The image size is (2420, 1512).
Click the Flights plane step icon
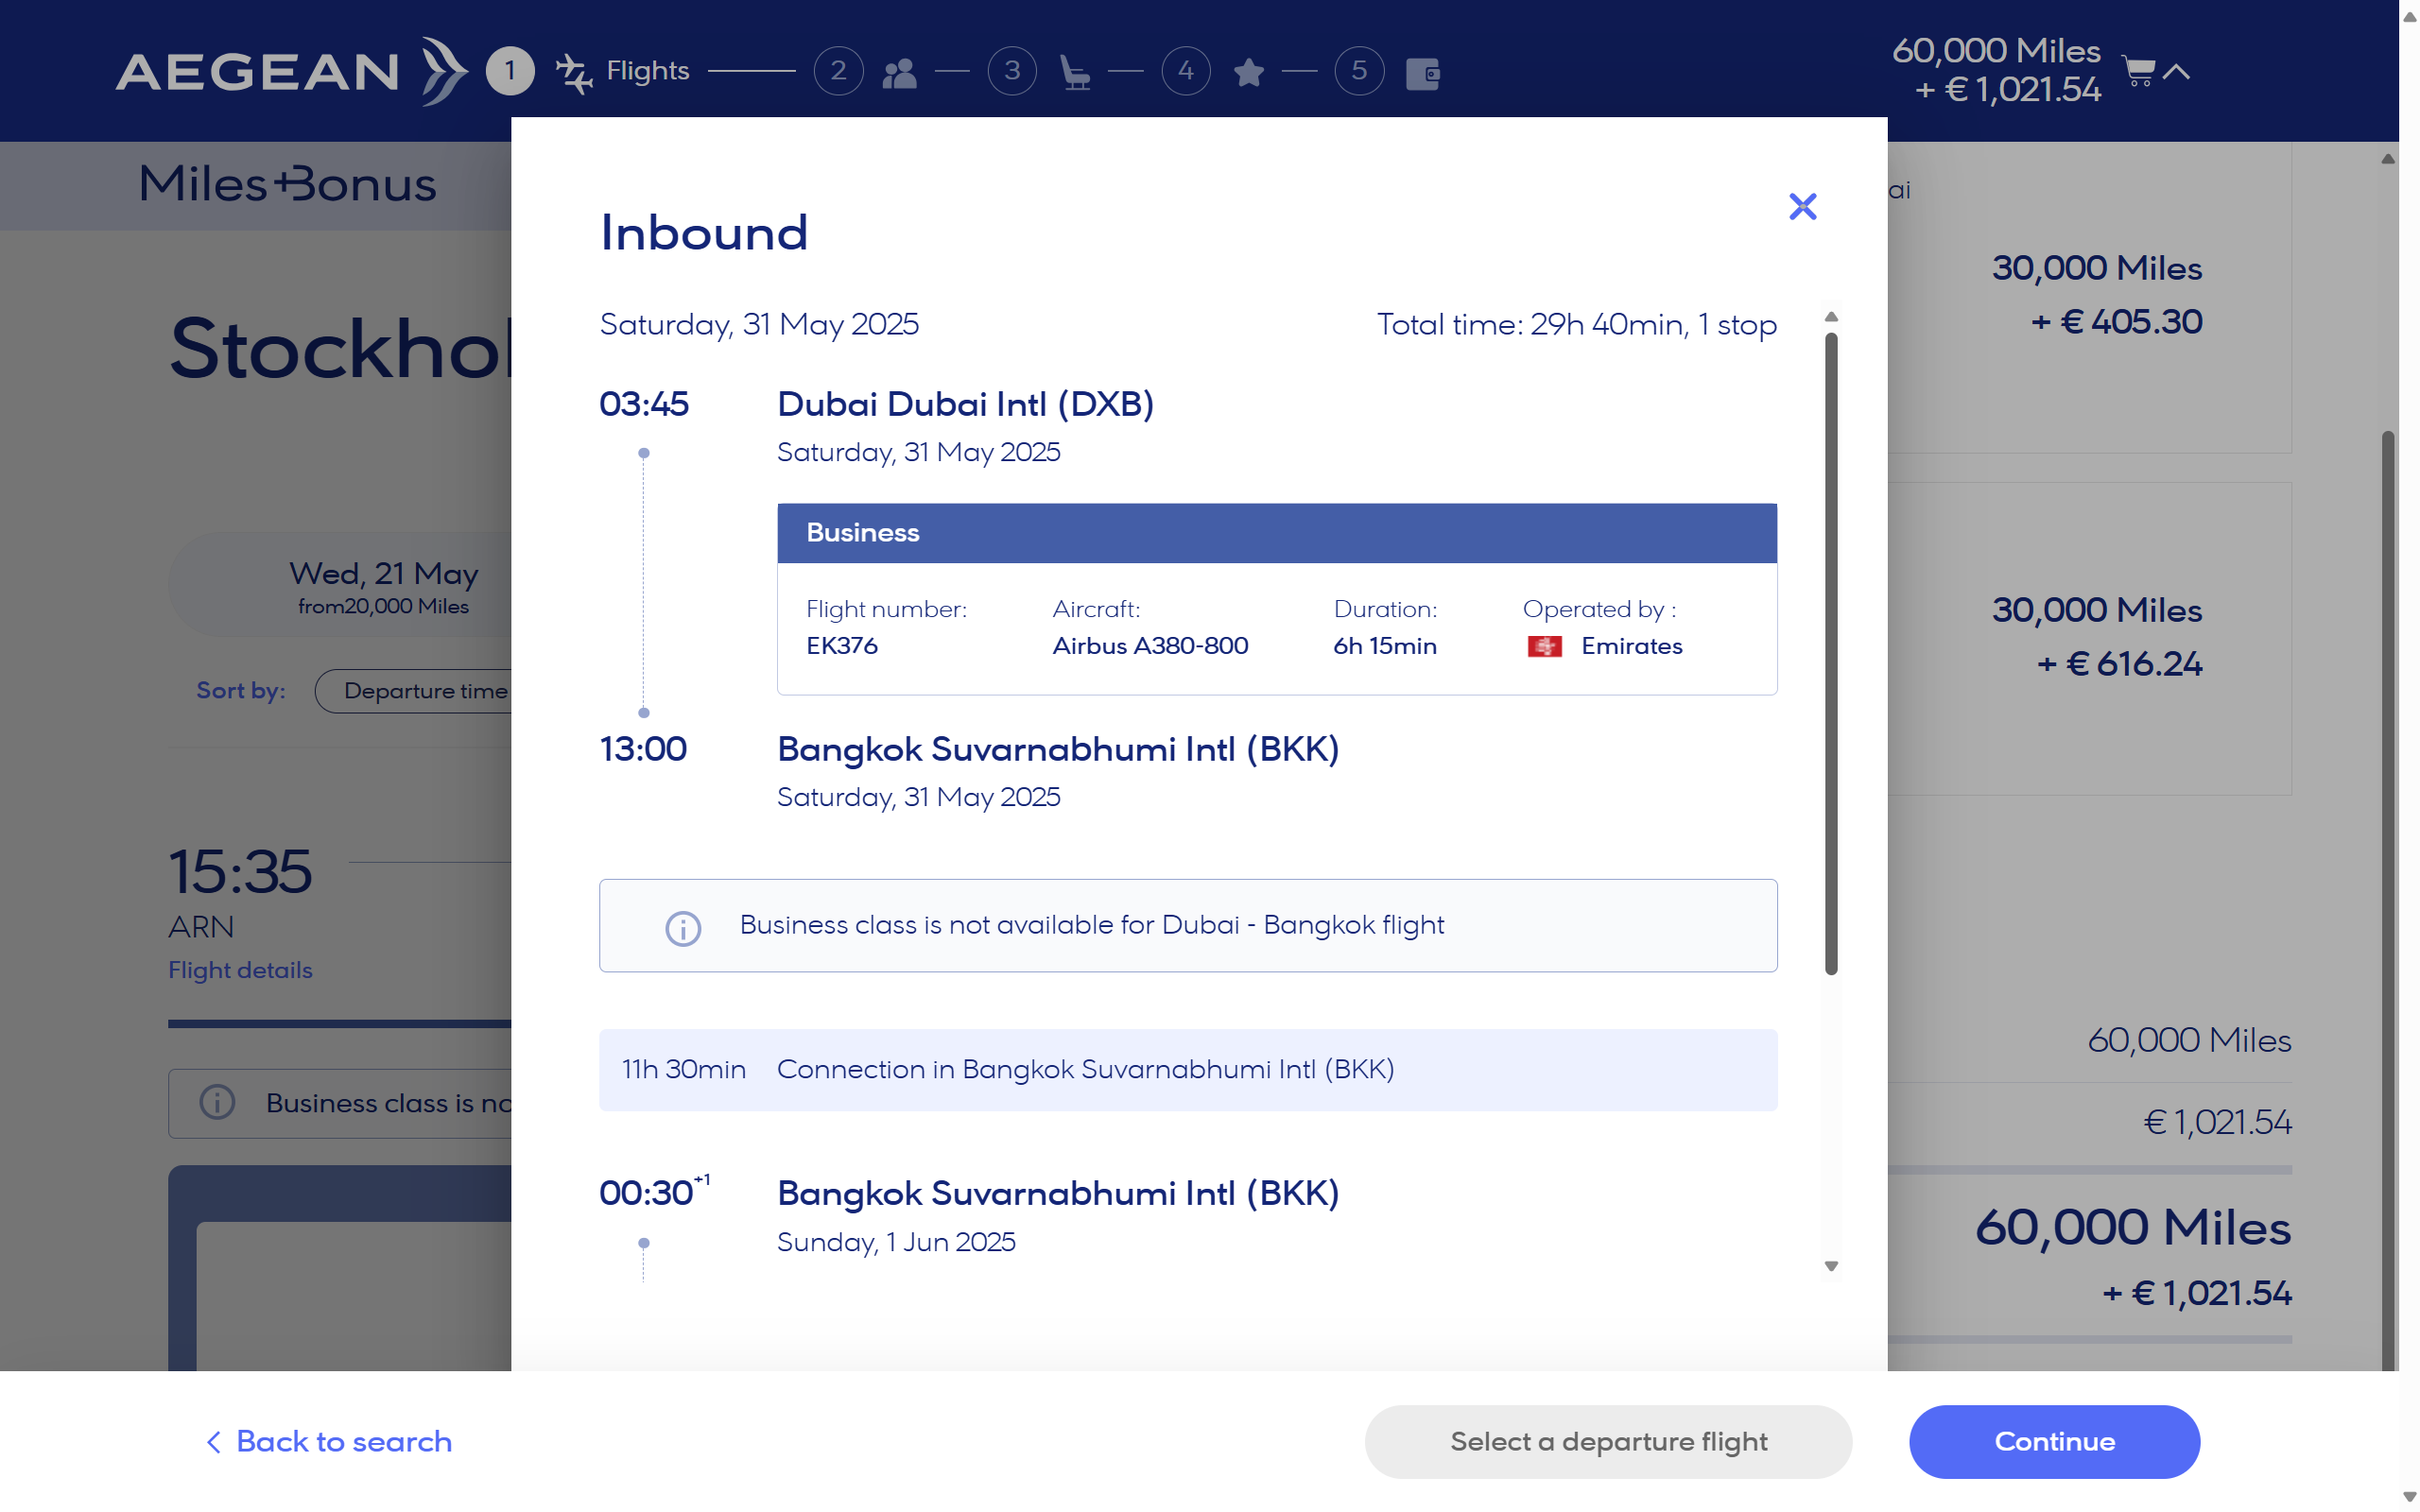click(574, 73)
